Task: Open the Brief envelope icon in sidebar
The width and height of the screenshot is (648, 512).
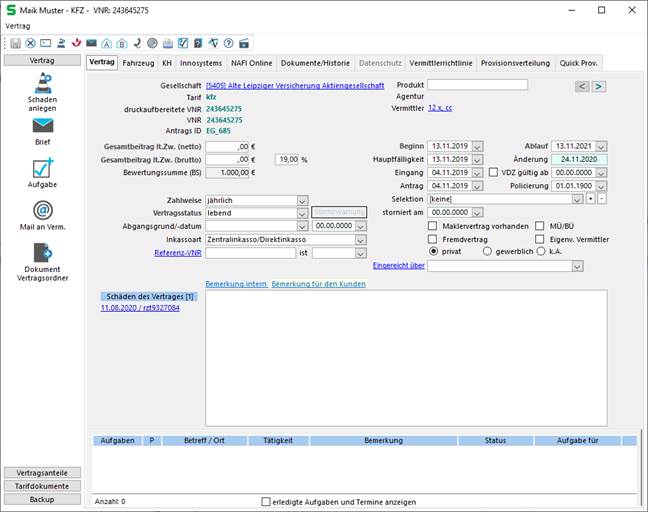Action: coord(42,126)
